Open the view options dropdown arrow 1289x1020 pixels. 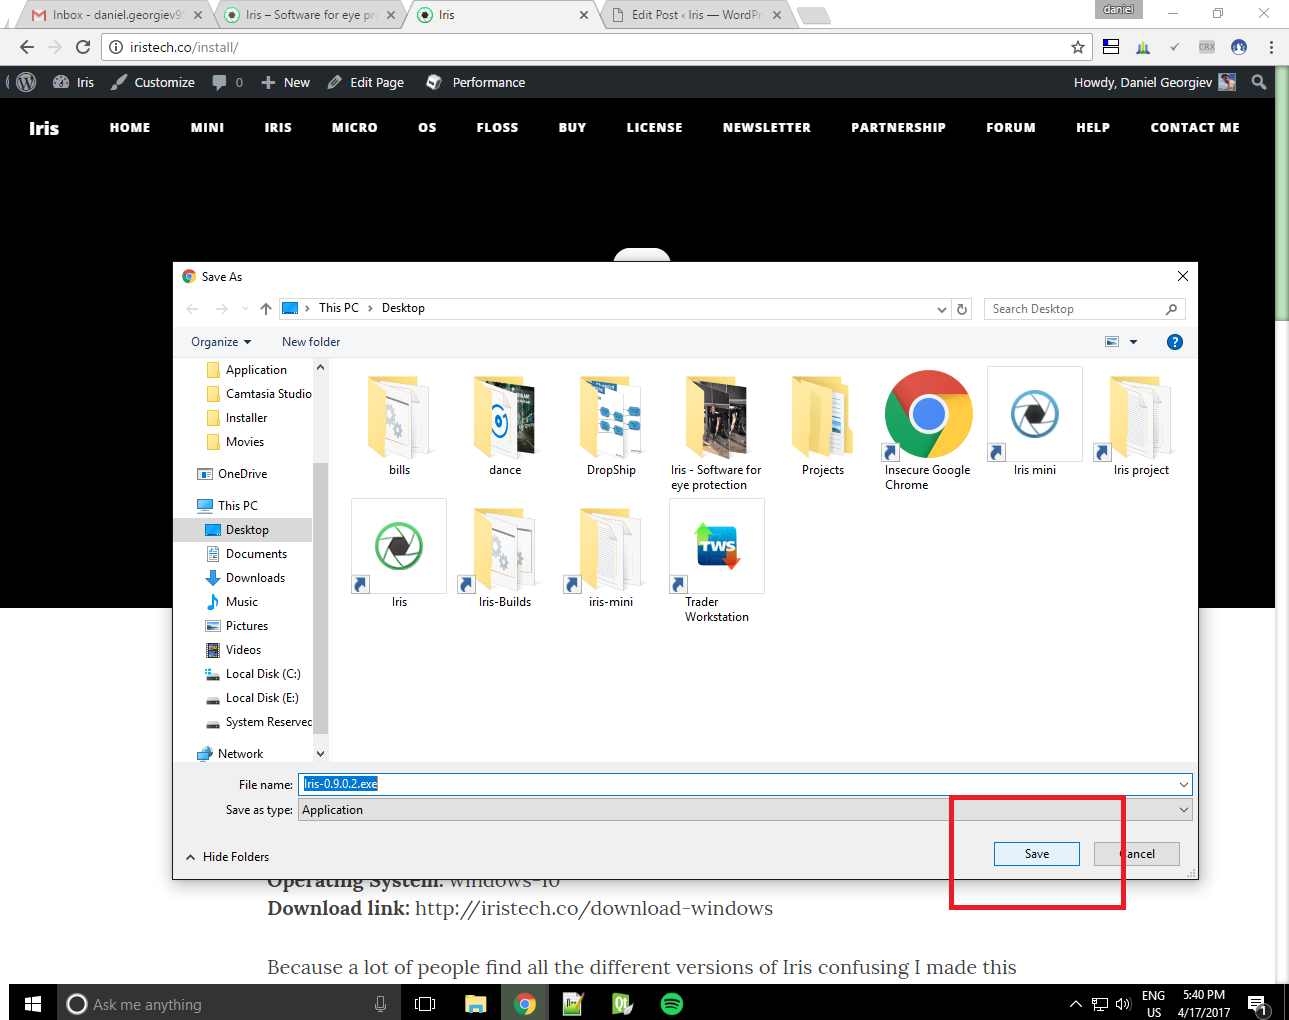(1133, 342)
